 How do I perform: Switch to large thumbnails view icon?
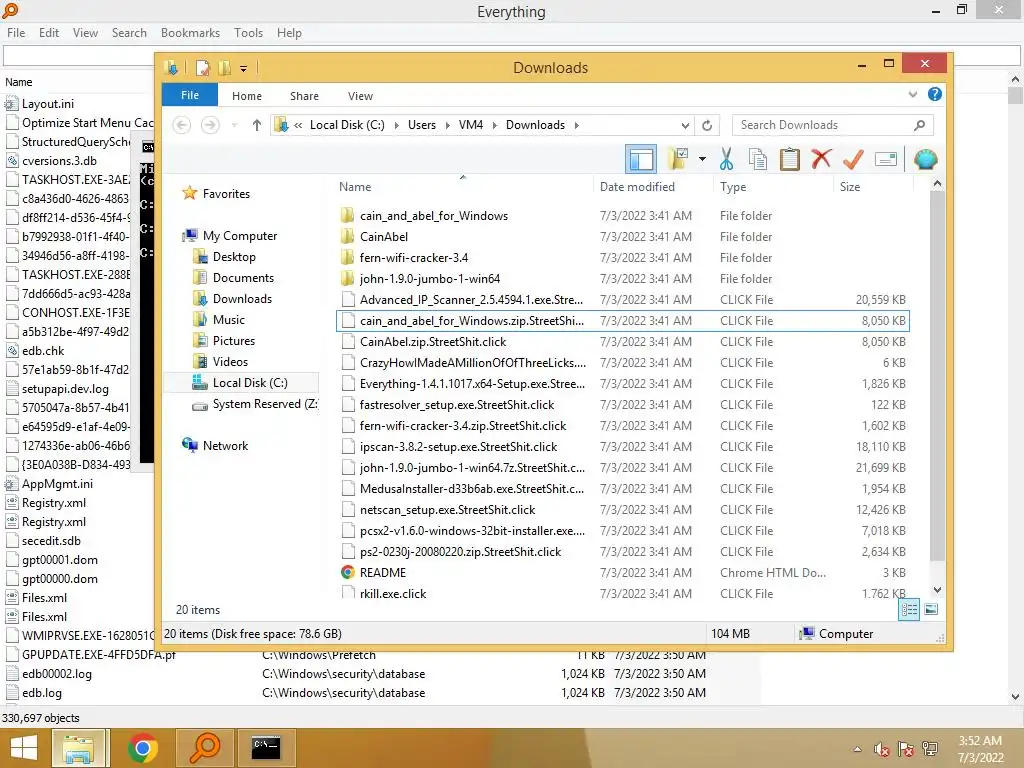(x=931, y=609)
